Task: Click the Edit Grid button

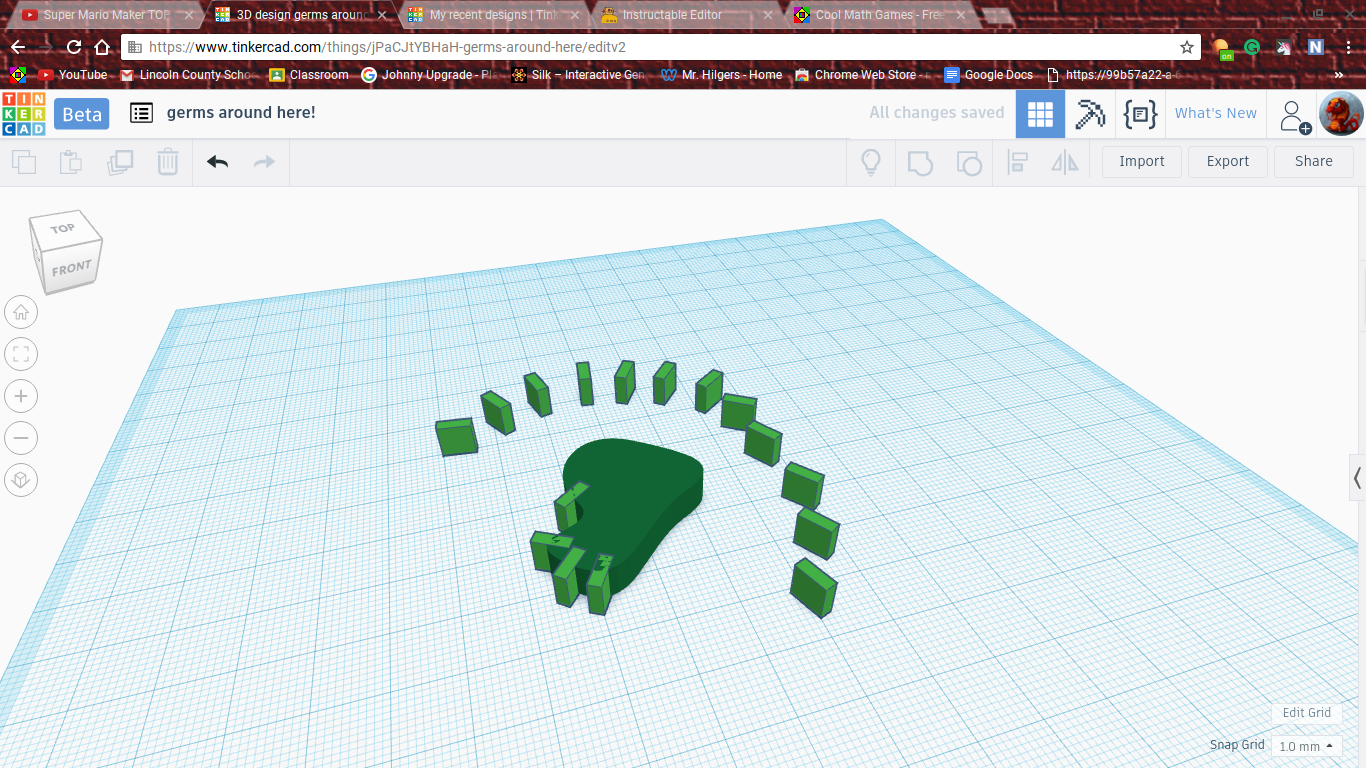Action: pos(1307,713)
